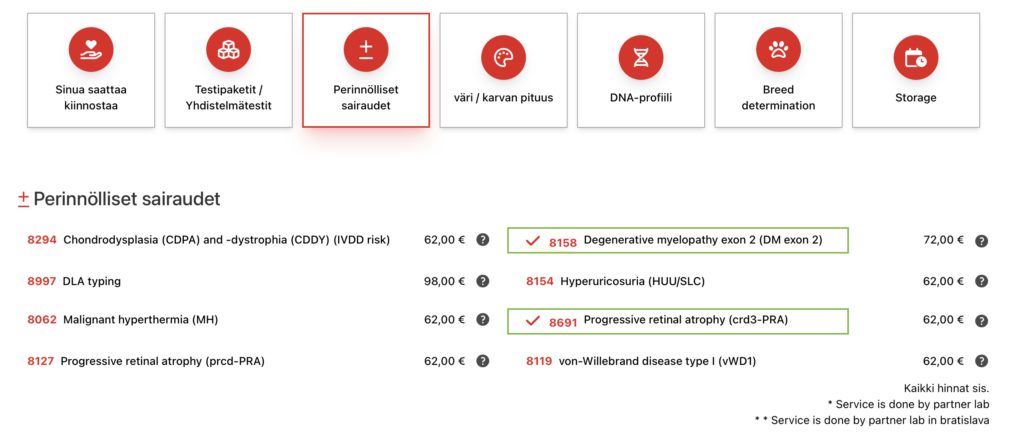Open help icon for DLA typing test
The width and height of the screenshot is (1024, 432).
pyautogui.click(x=482, y=281)
